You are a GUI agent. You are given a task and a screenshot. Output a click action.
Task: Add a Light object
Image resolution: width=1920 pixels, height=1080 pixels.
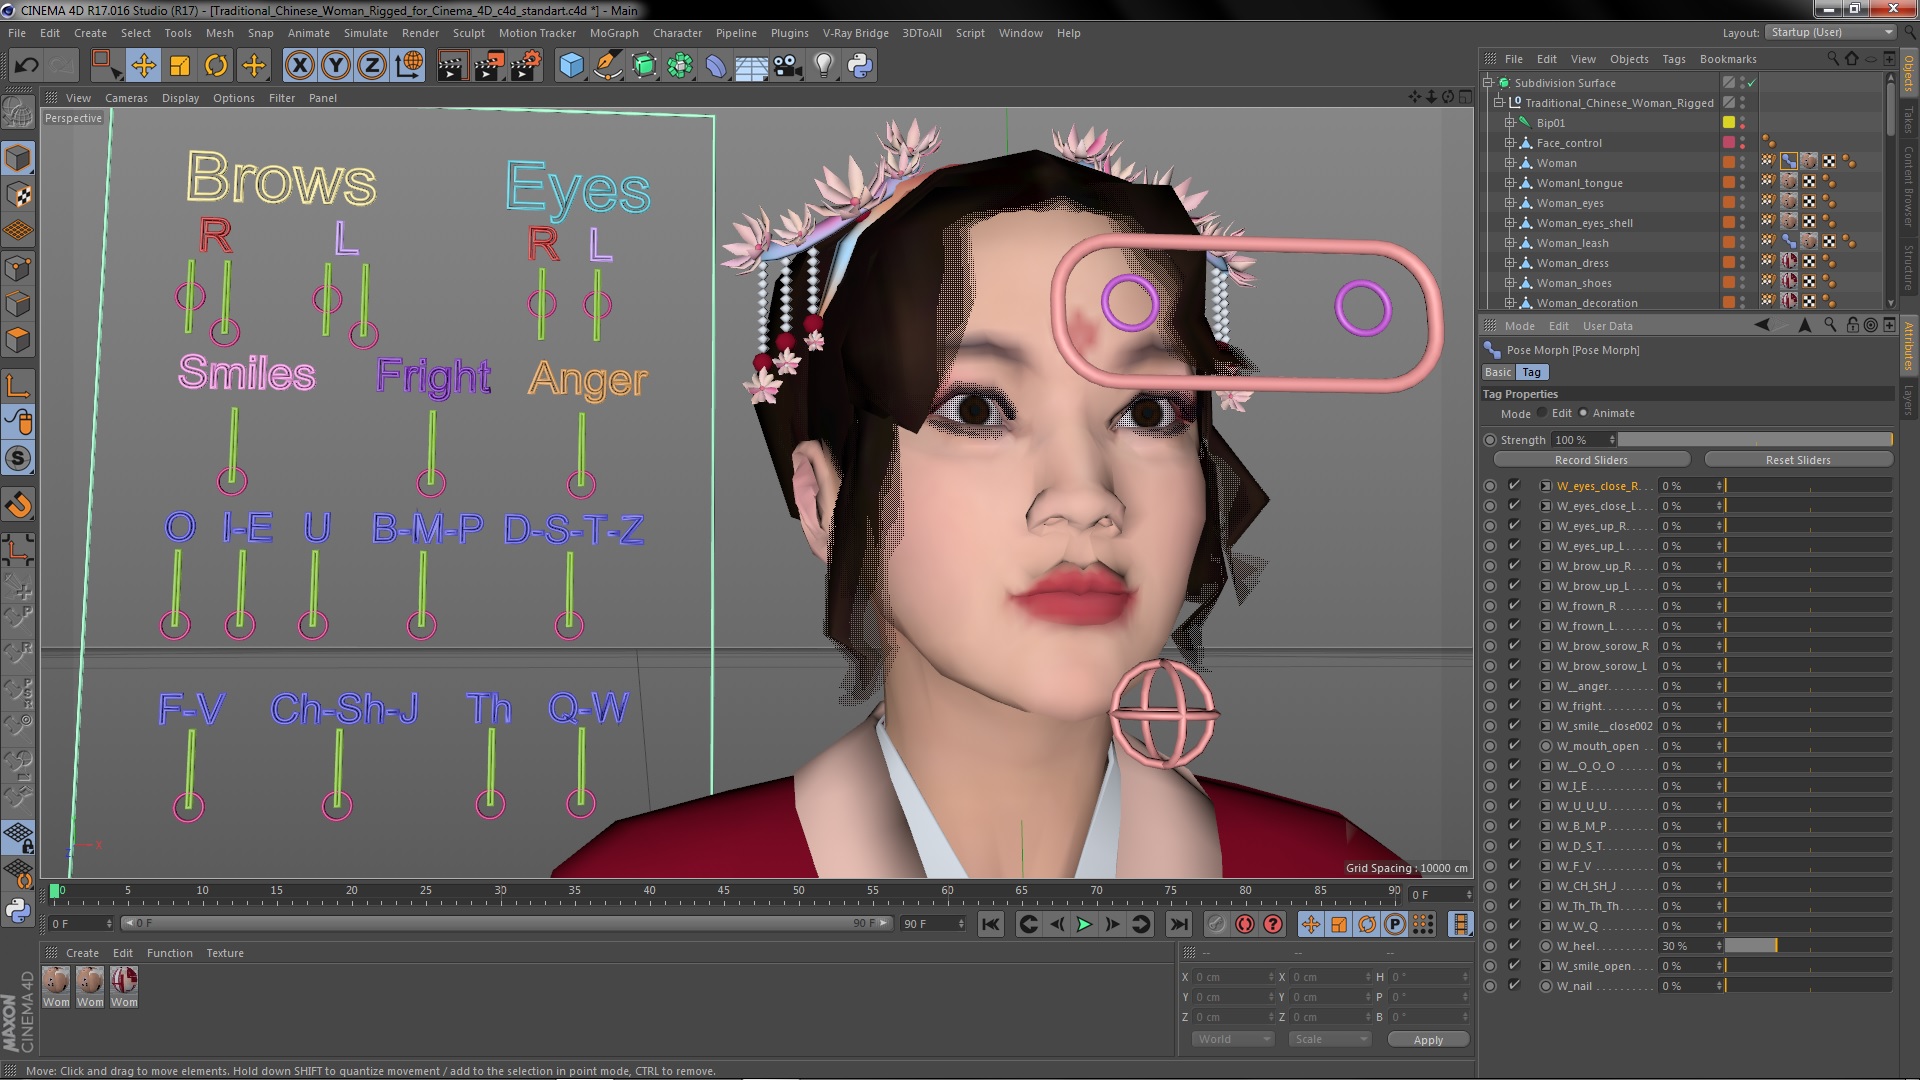[824, 66]
